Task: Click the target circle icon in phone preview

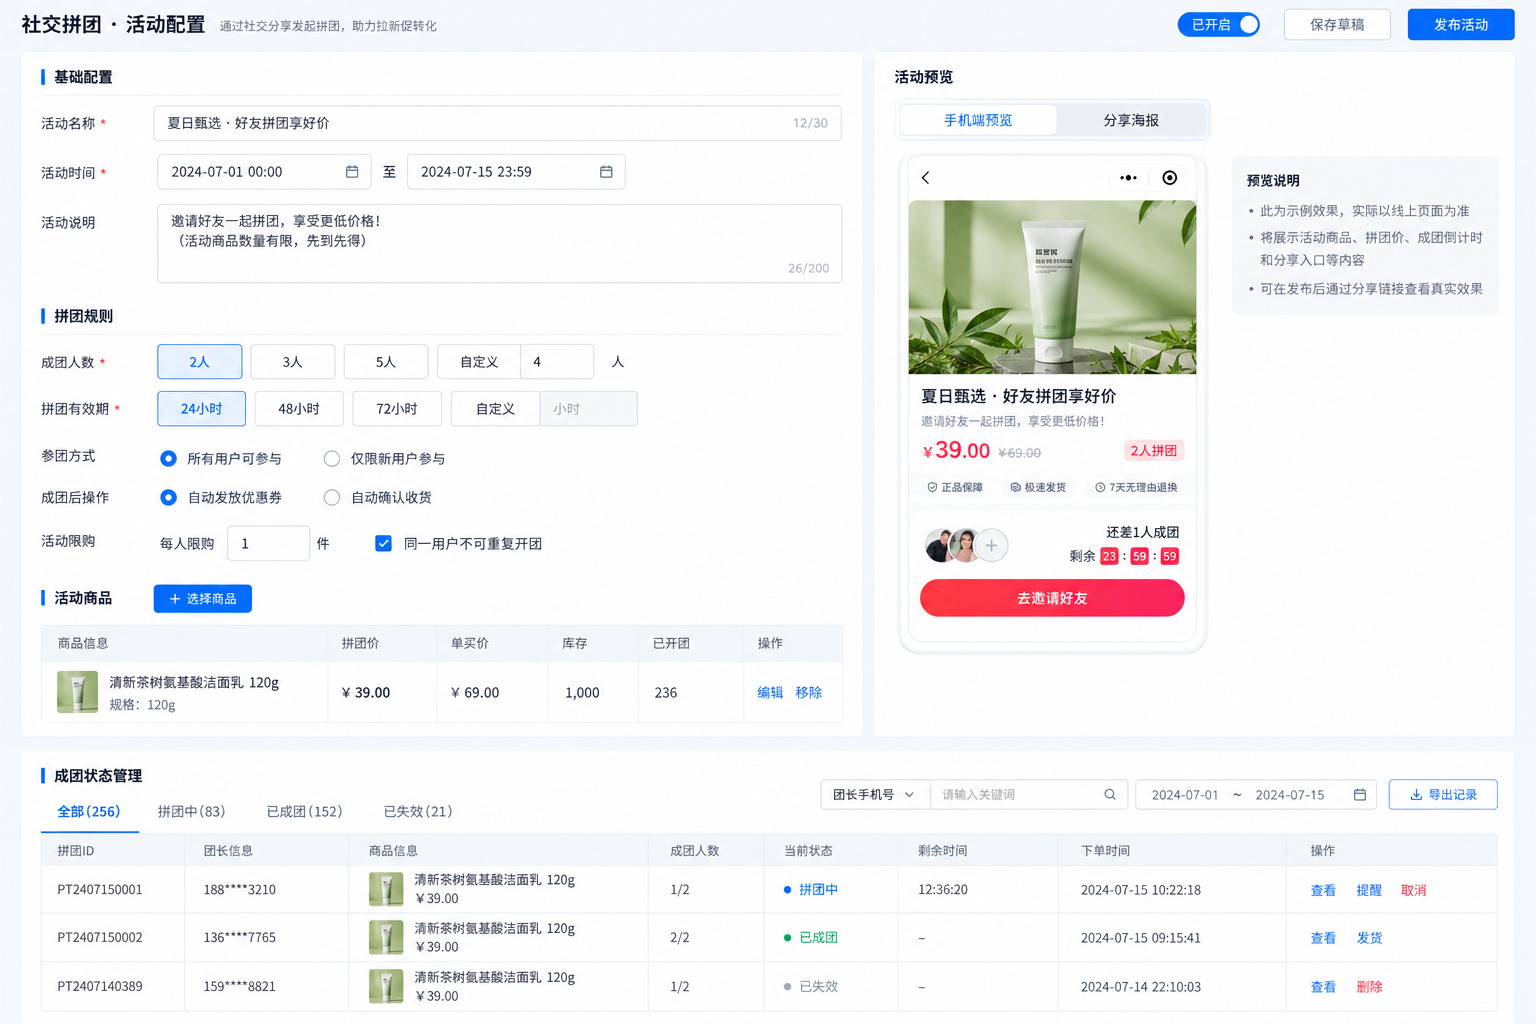Action: 1169,178
